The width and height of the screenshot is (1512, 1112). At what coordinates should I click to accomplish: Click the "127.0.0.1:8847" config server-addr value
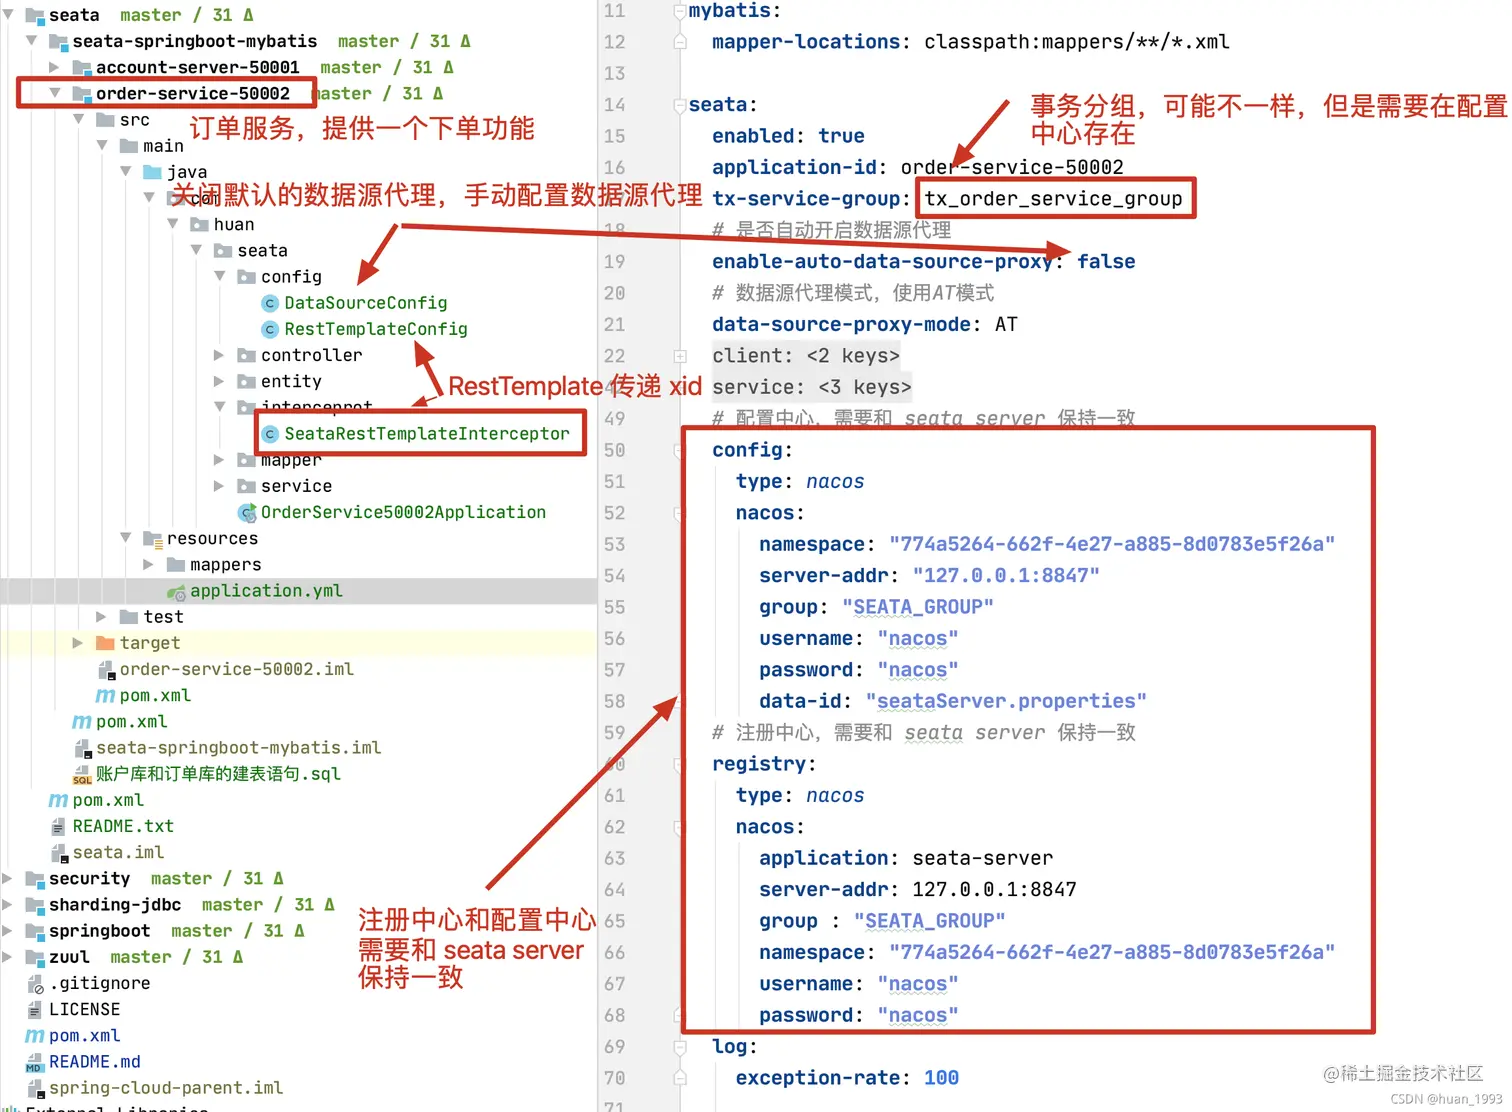[1006, 575]
